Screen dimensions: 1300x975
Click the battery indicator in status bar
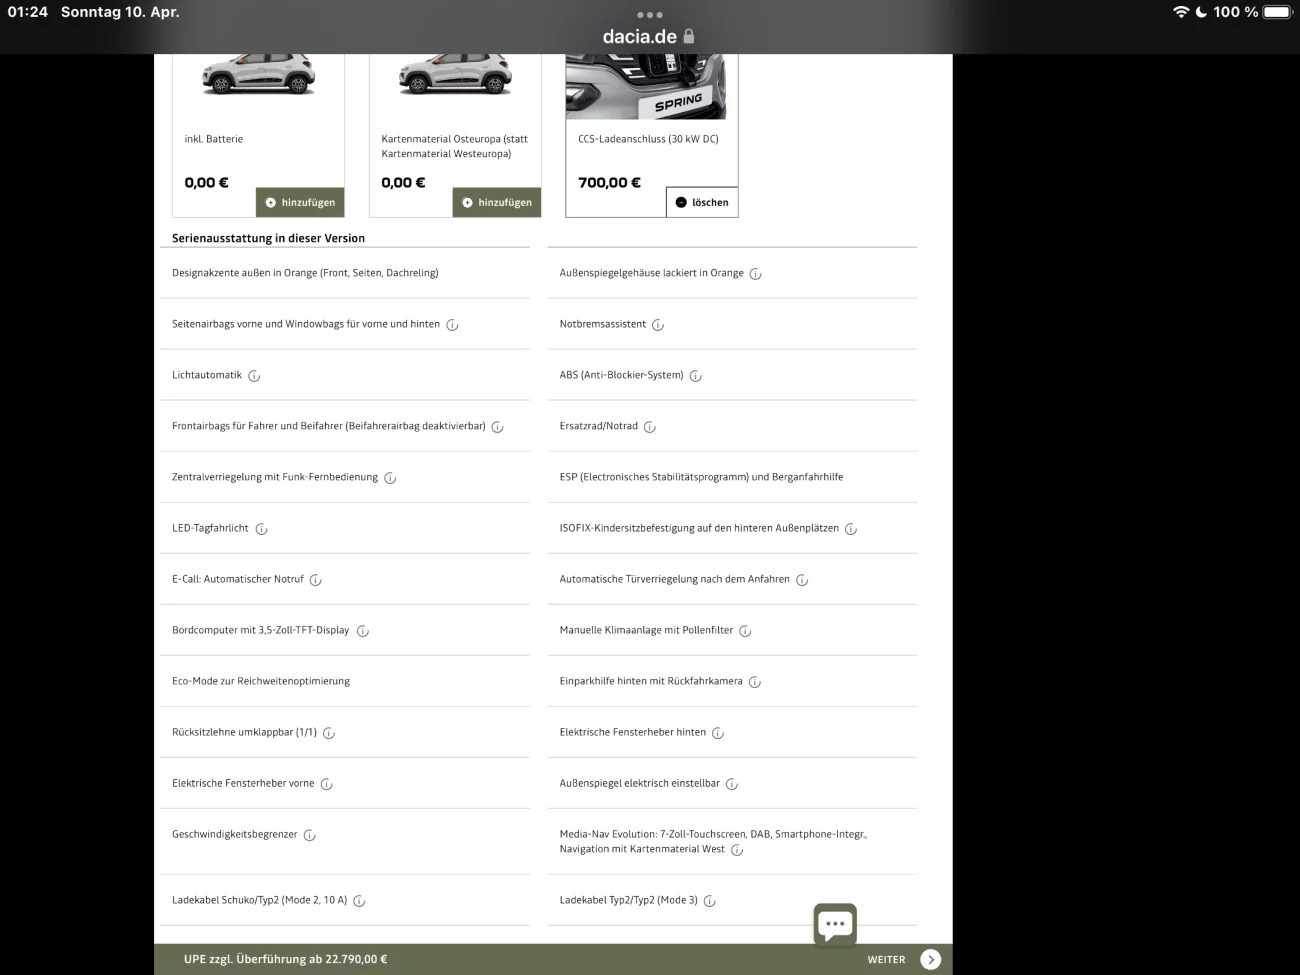point(1278,12)
